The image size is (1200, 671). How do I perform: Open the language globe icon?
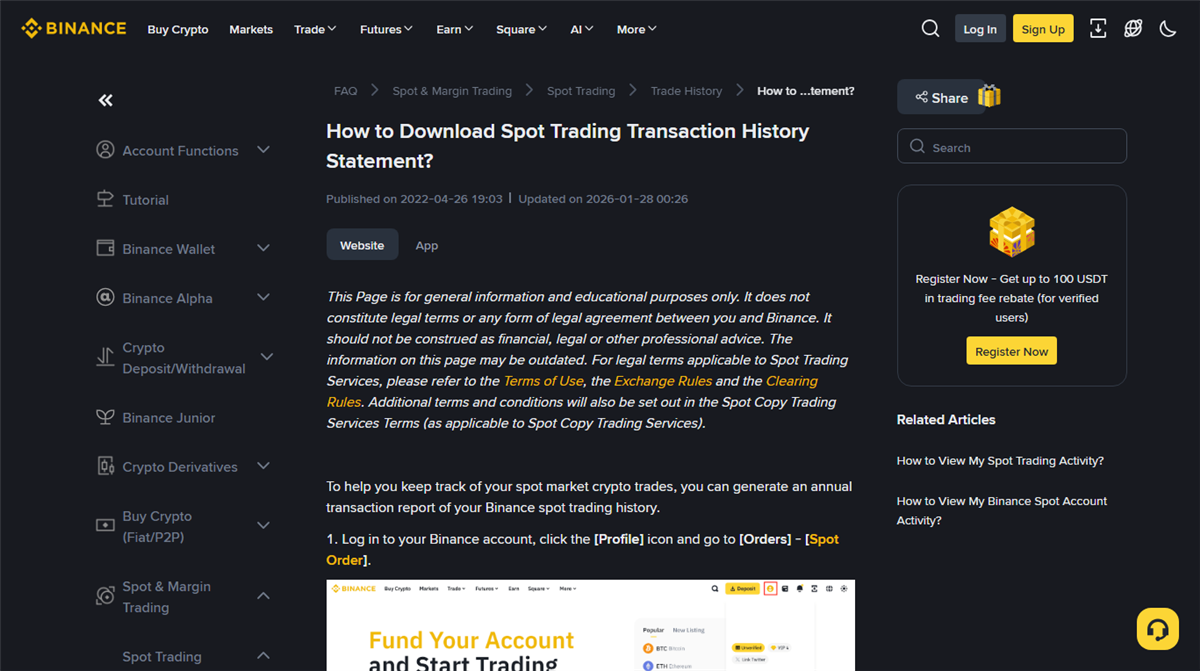coord(1133,28)
